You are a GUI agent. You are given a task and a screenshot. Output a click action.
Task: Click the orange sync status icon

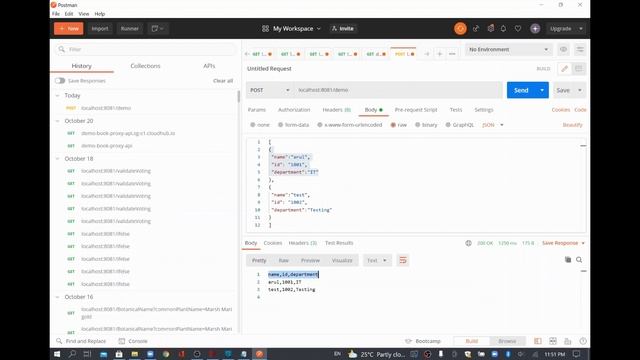coord(460,29)
